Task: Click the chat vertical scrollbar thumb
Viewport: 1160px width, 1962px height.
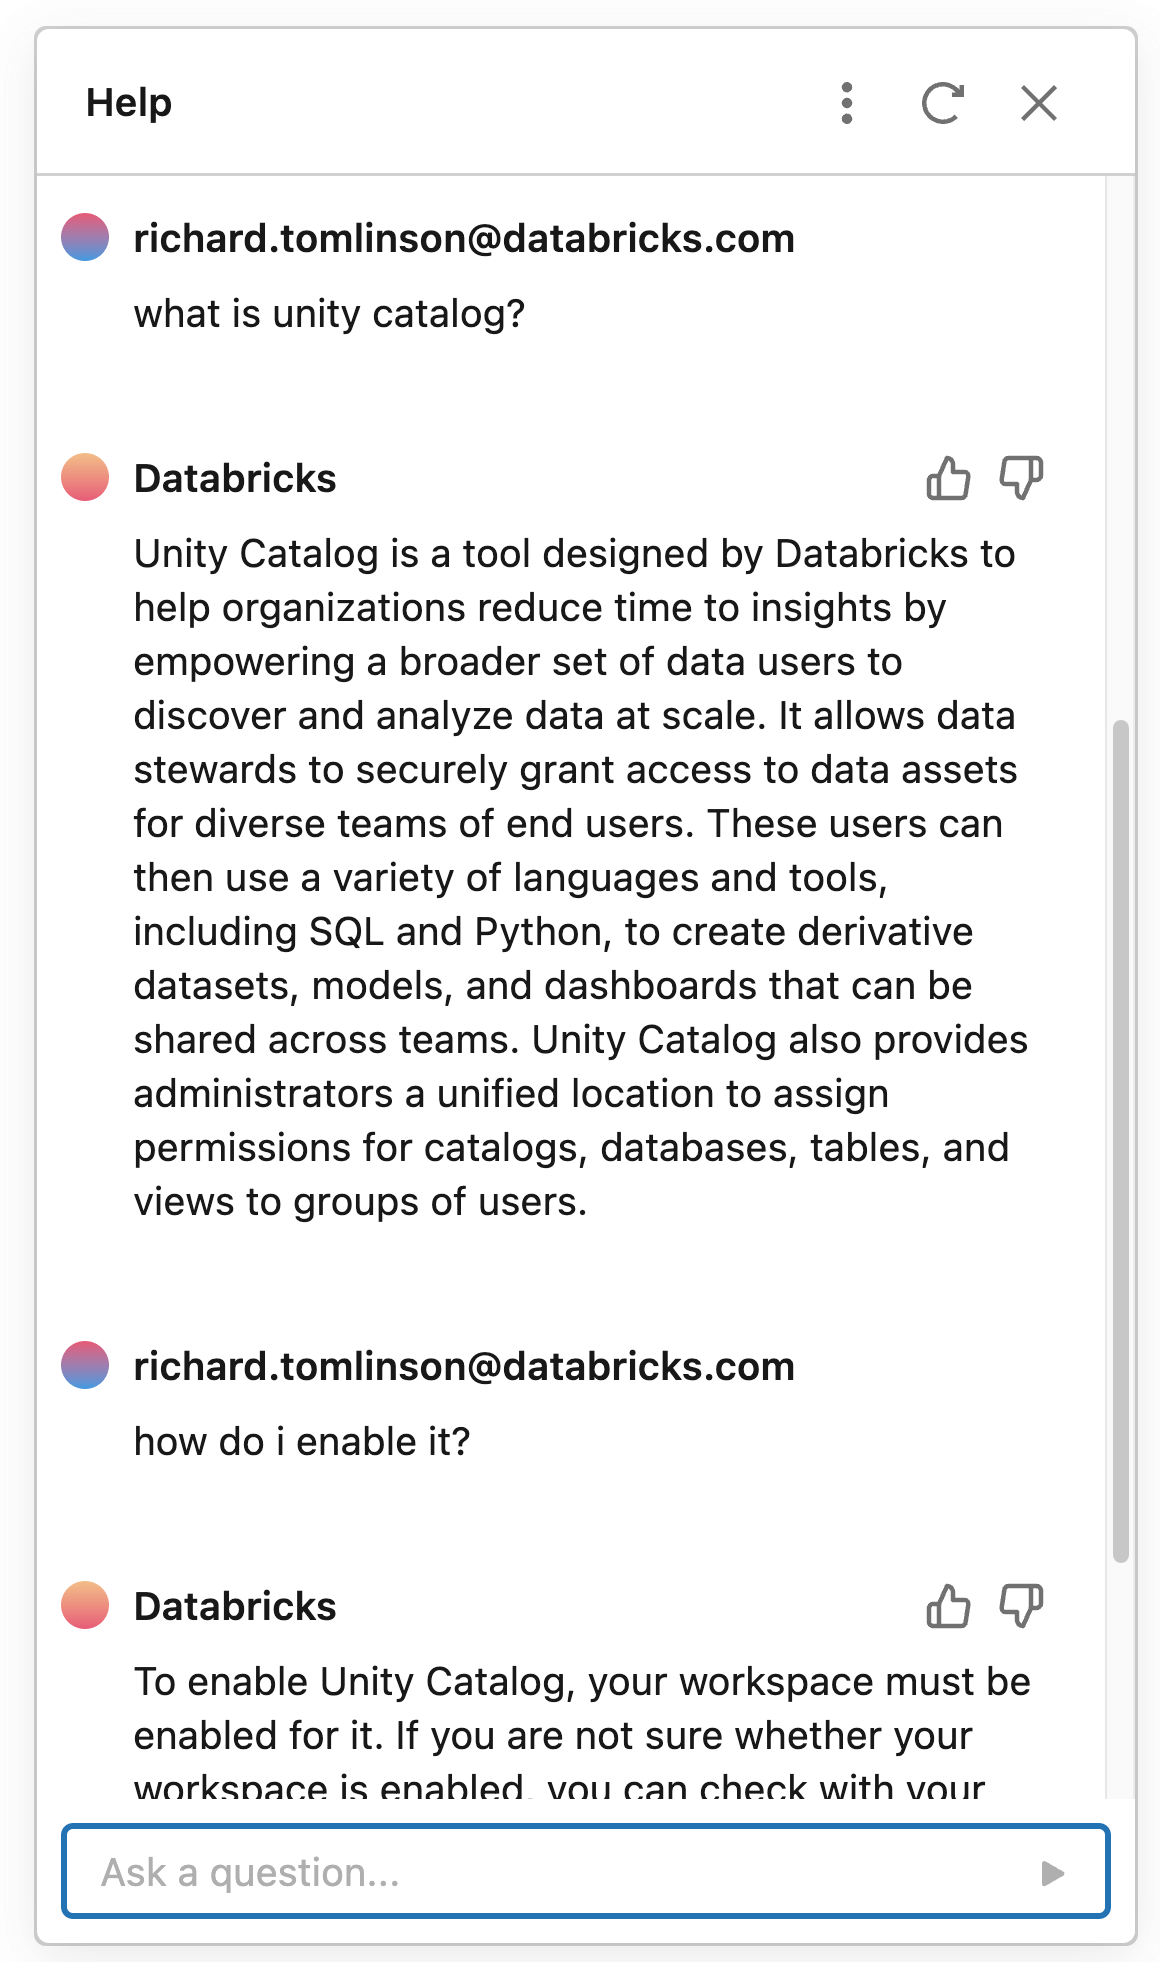Action: point(1121,1140)
